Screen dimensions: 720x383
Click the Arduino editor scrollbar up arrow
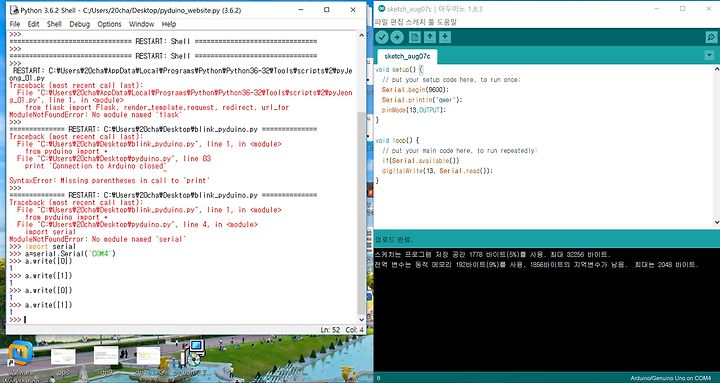pyautogui.click(x=716, y=69)
